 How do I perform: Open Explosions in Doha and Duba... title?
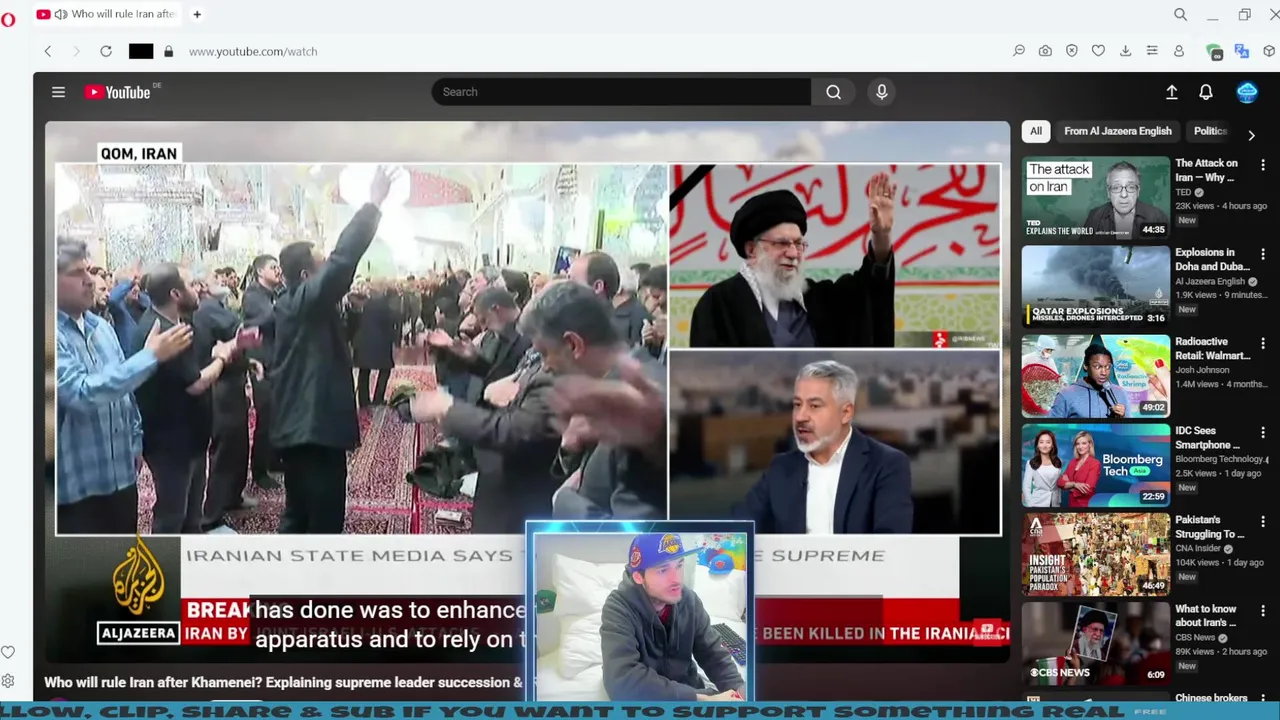[x=1212, y=260]
